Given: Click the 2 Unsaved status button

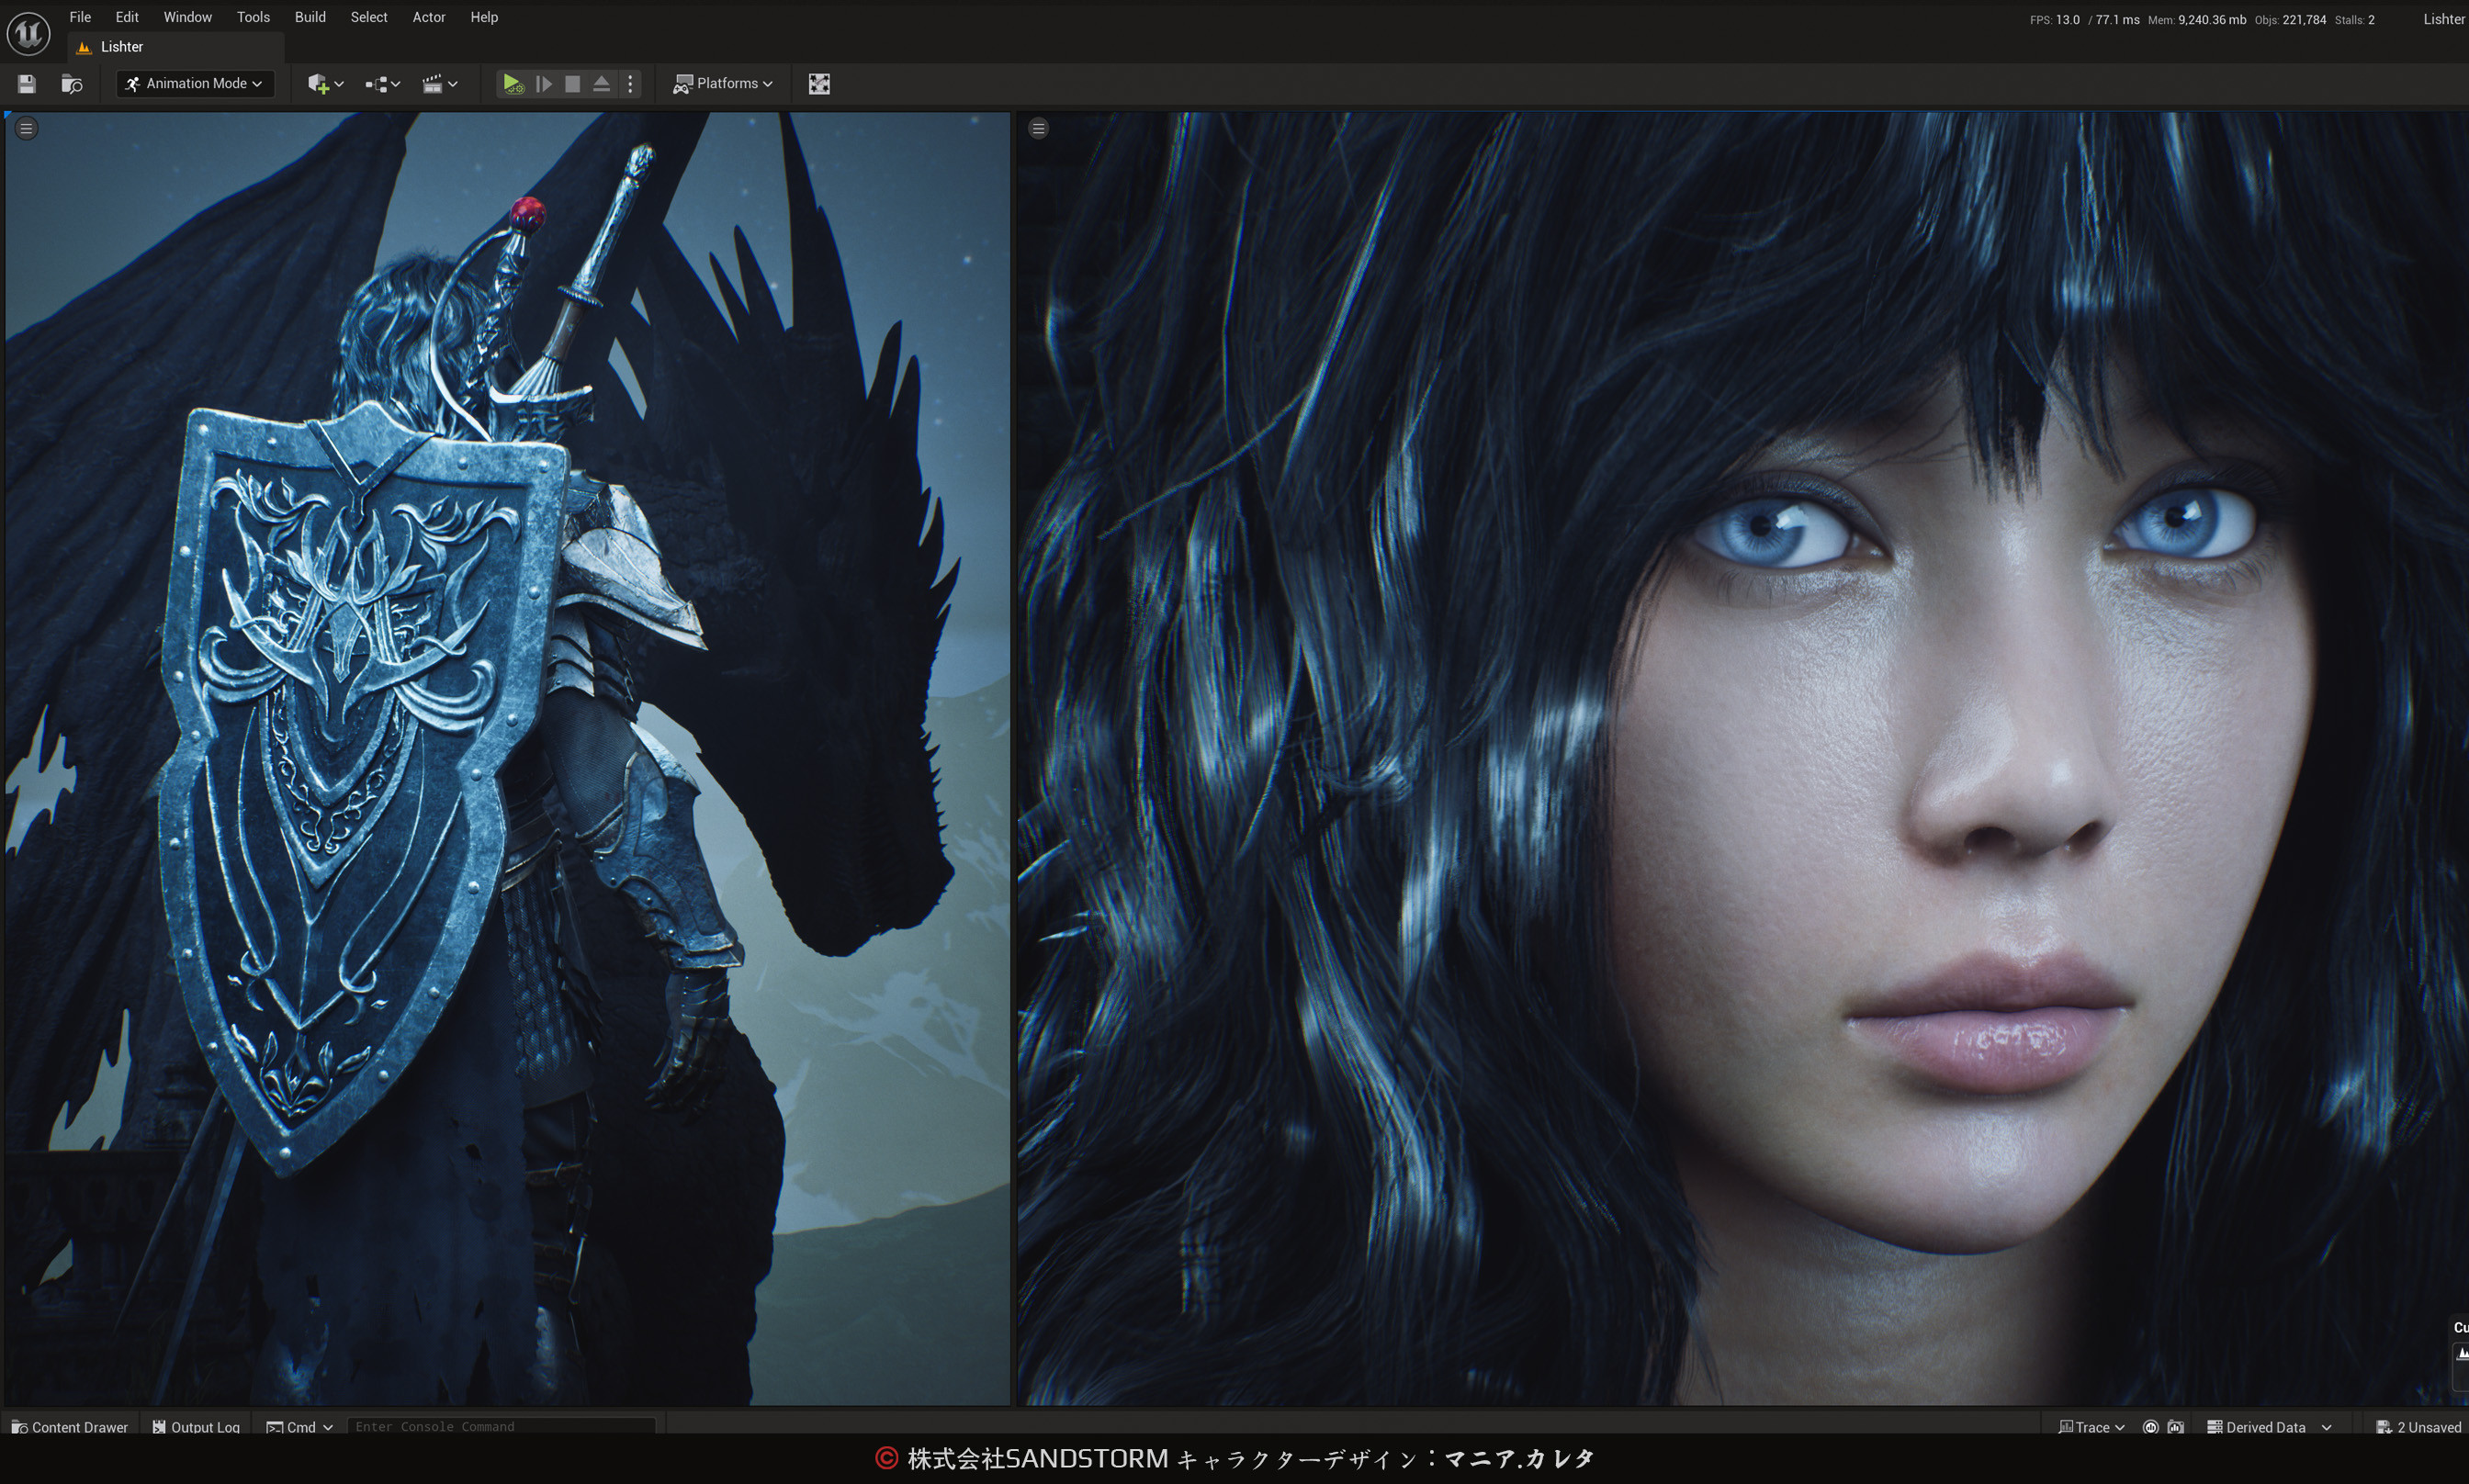Looking at the screenshot, I should [2418, 1427].
